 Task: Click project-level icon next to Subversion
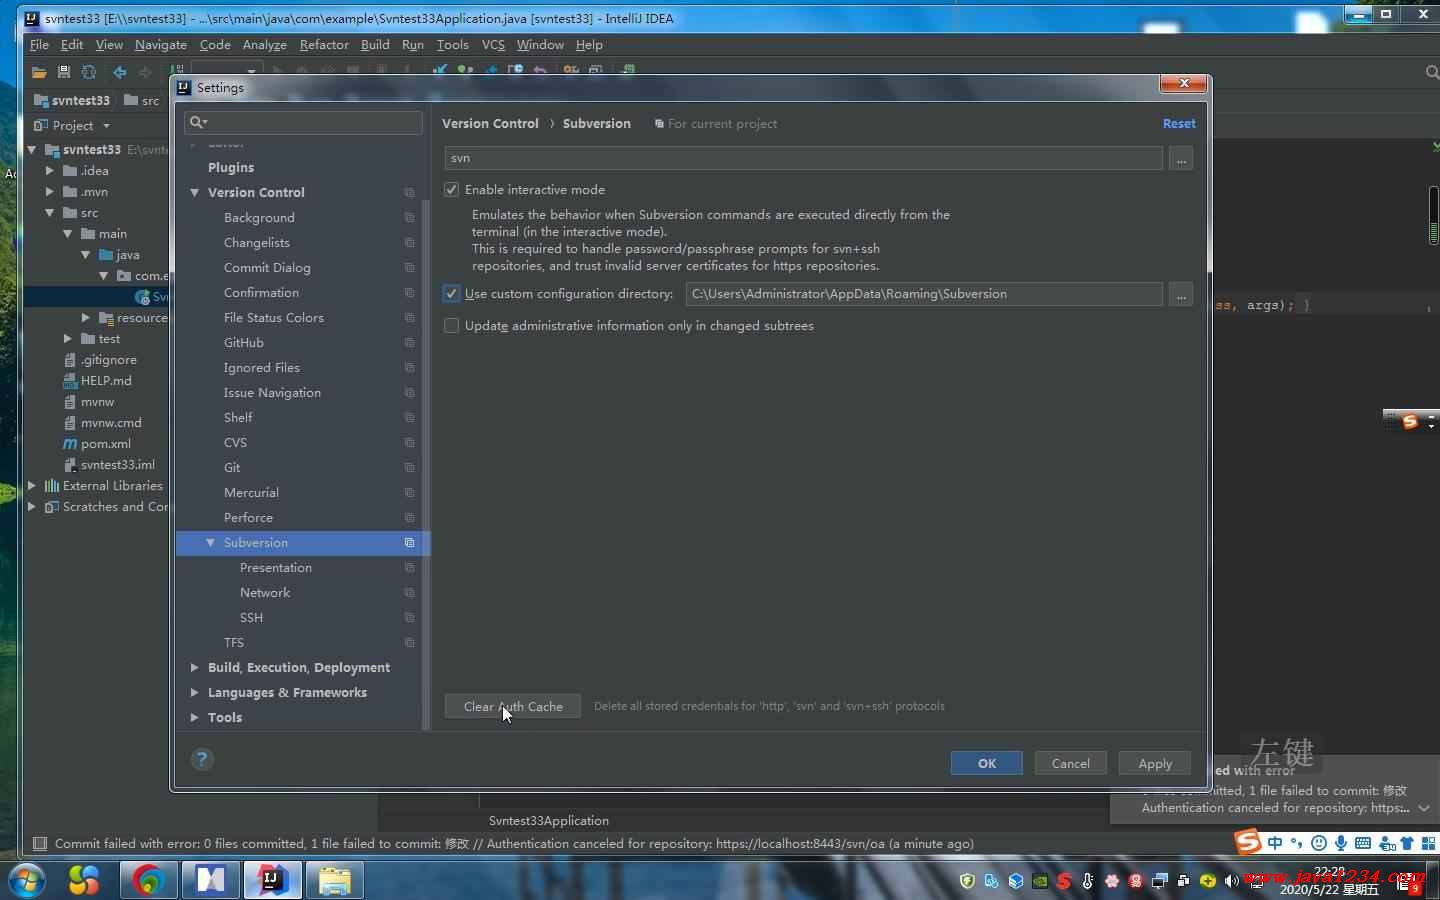click(409, 543)
